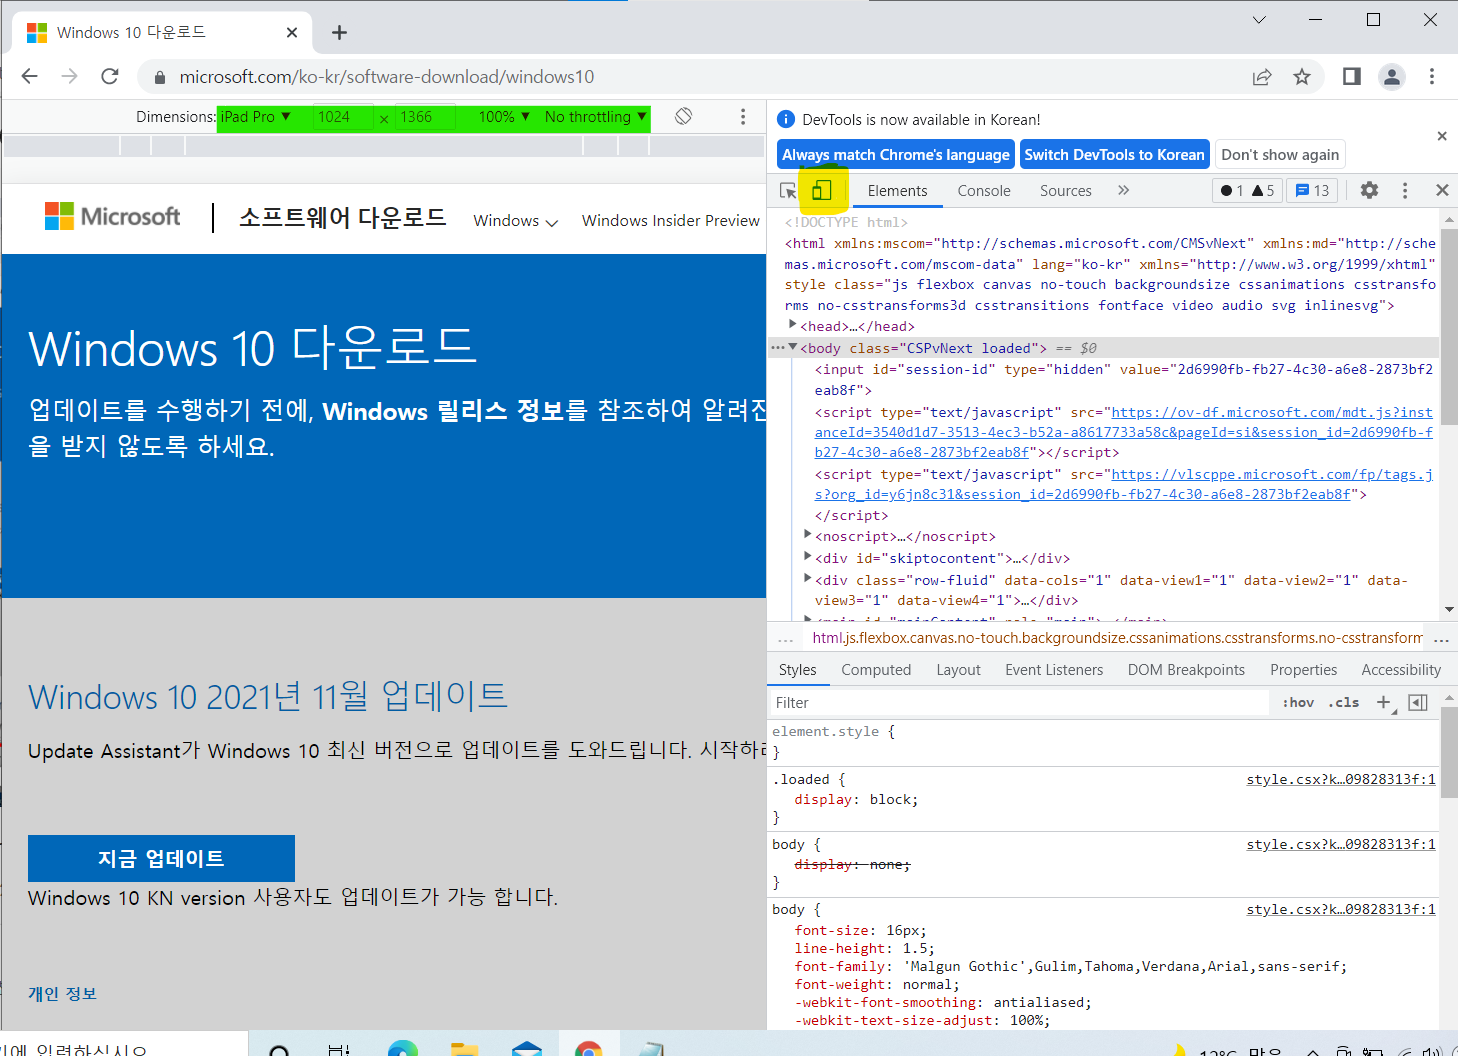Open DevTools settings gear
1458x1056 pixels.
pyautogui.click(x=1369, y=190)
